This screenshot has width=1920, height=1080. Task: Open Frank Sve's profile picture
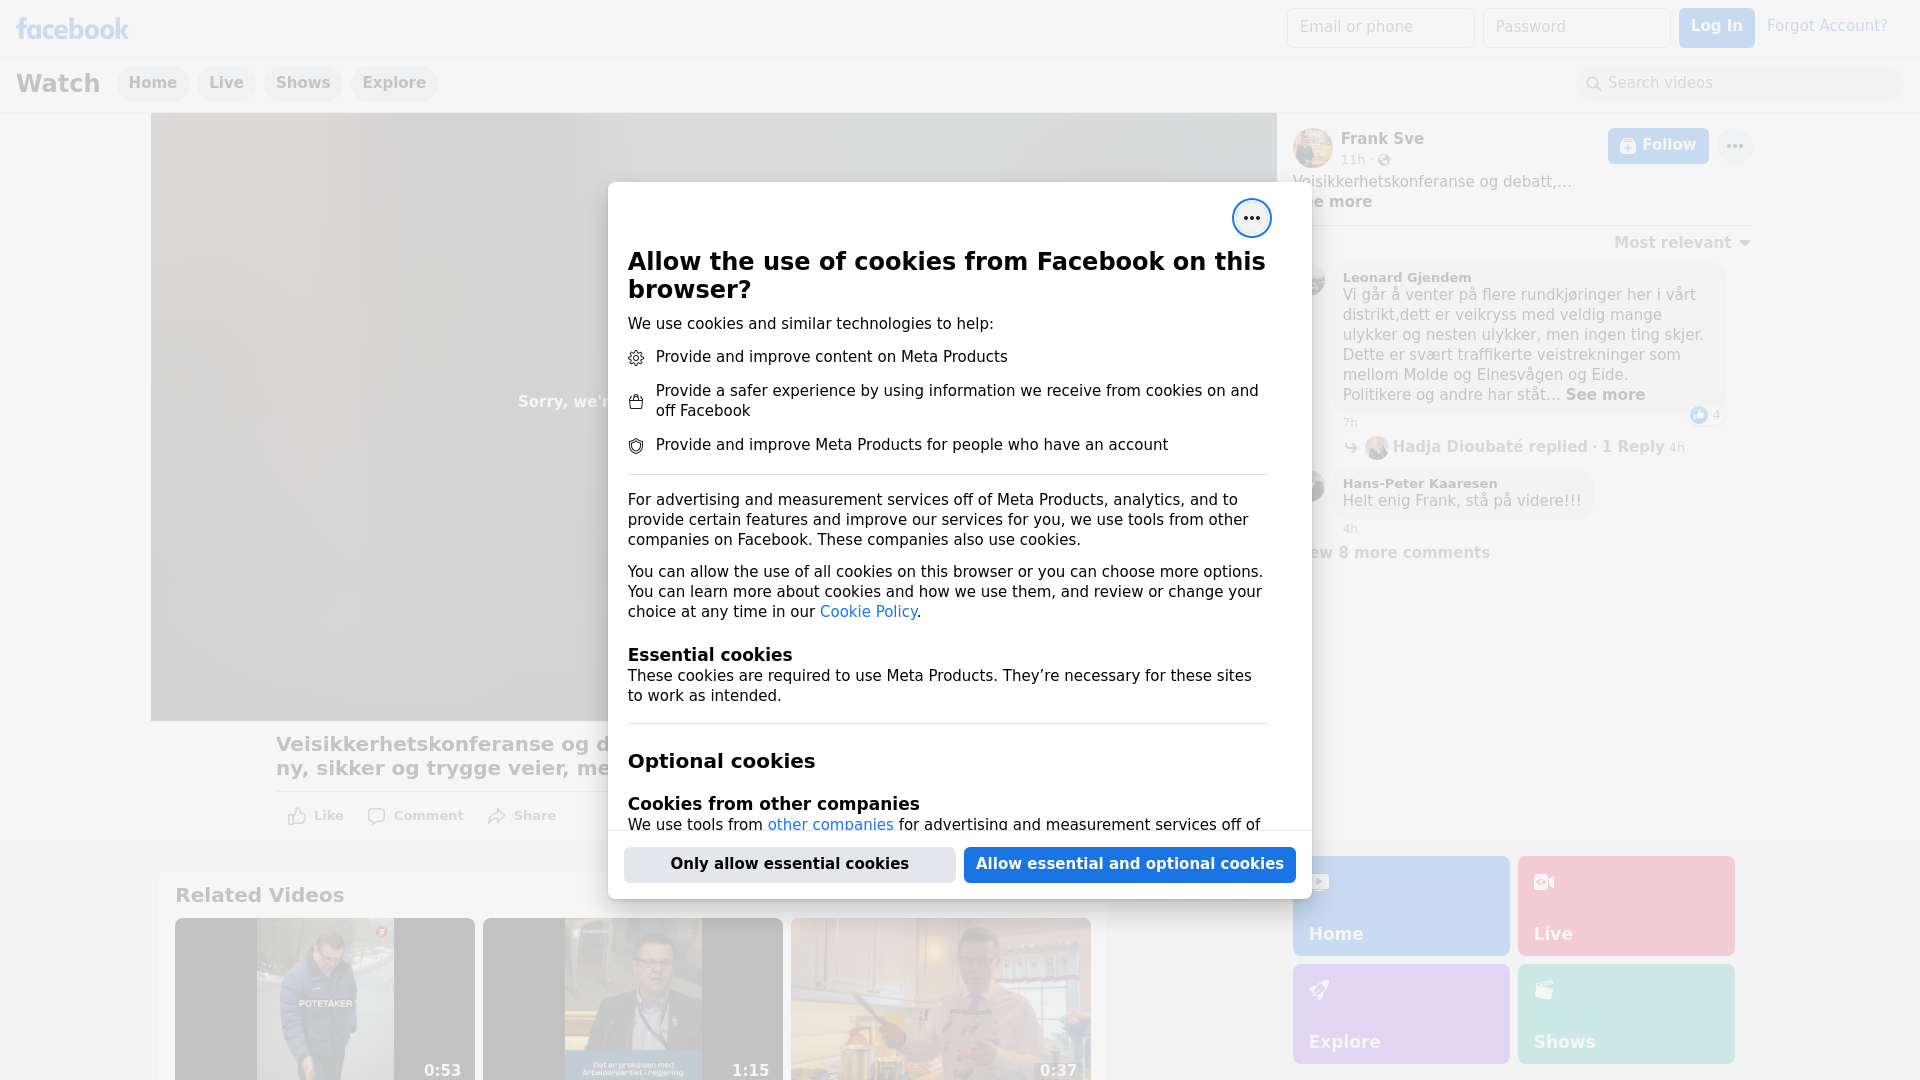[1312, 148]
